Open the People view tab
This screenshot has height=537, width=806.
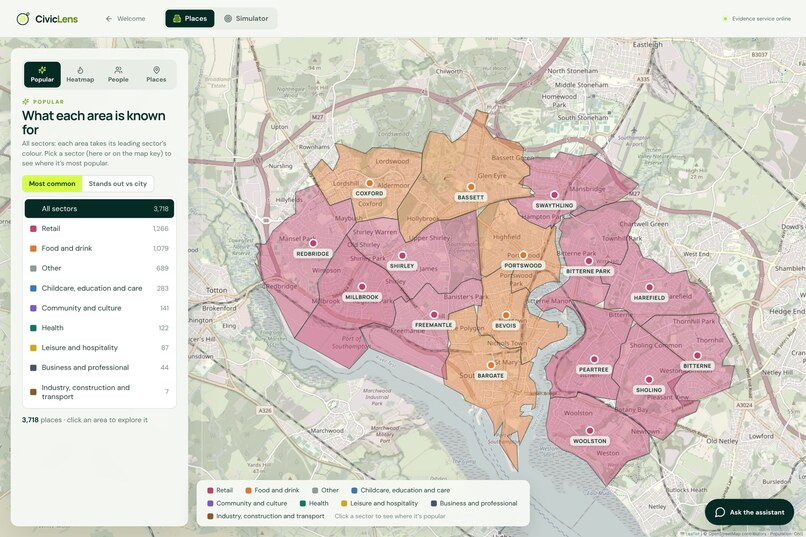tap(118, 75)
